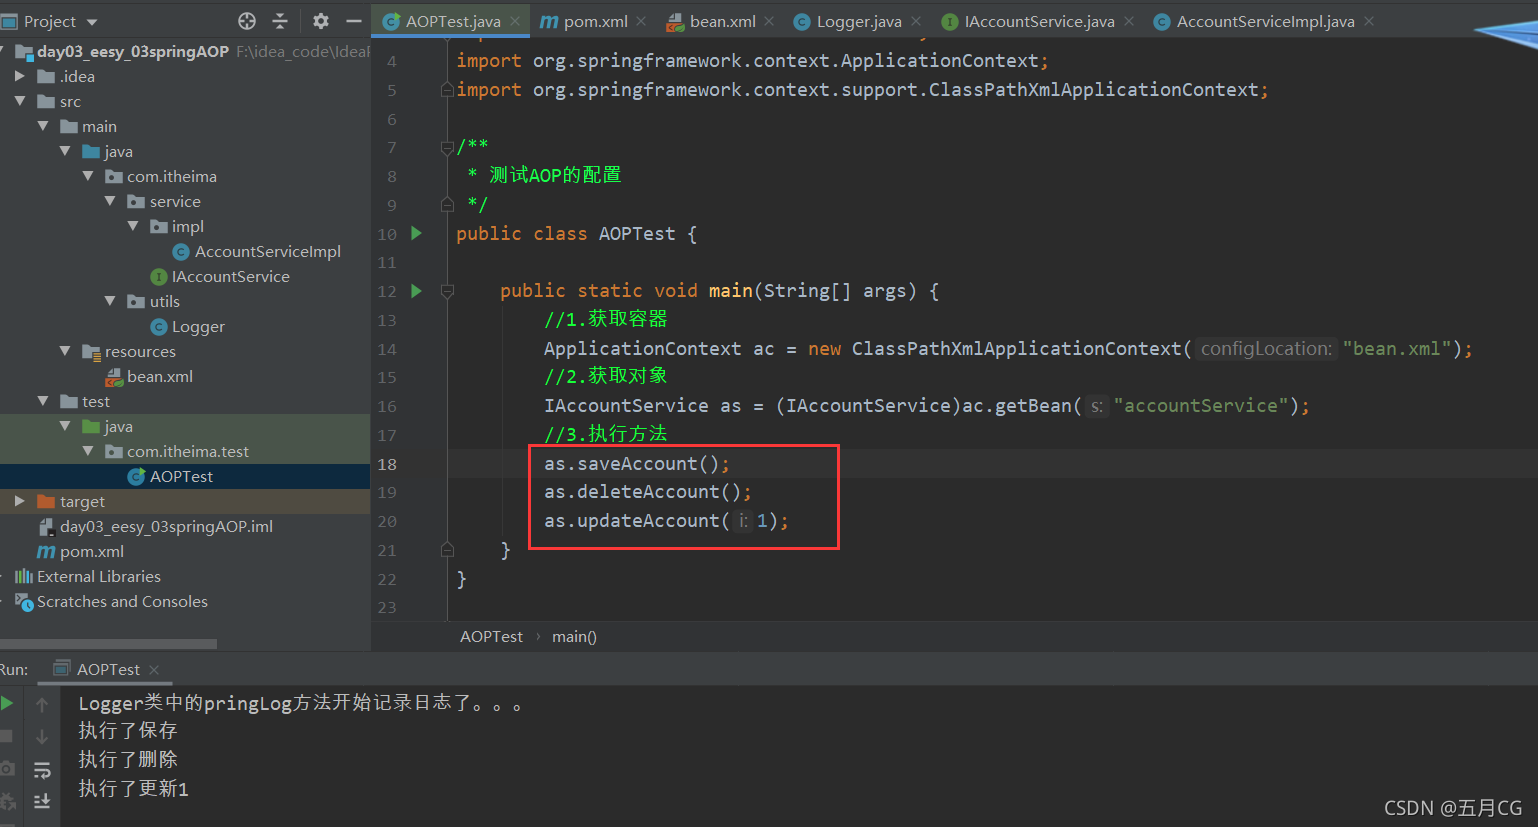Open Project panel settings gear
The height and width of the screenshot is (827, 1538).
pyautogui.click(x=320, y=21)
